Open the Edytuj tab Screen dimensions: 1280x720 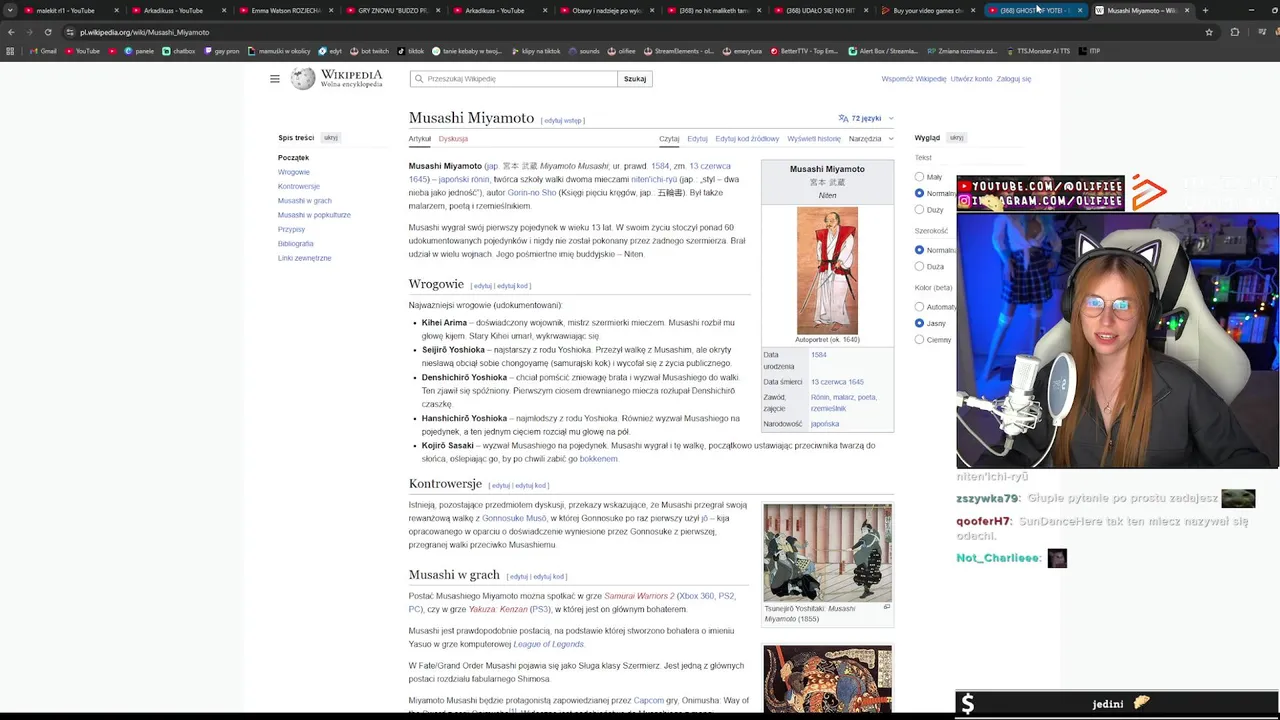pyautogui.click(x=697, y=139)
